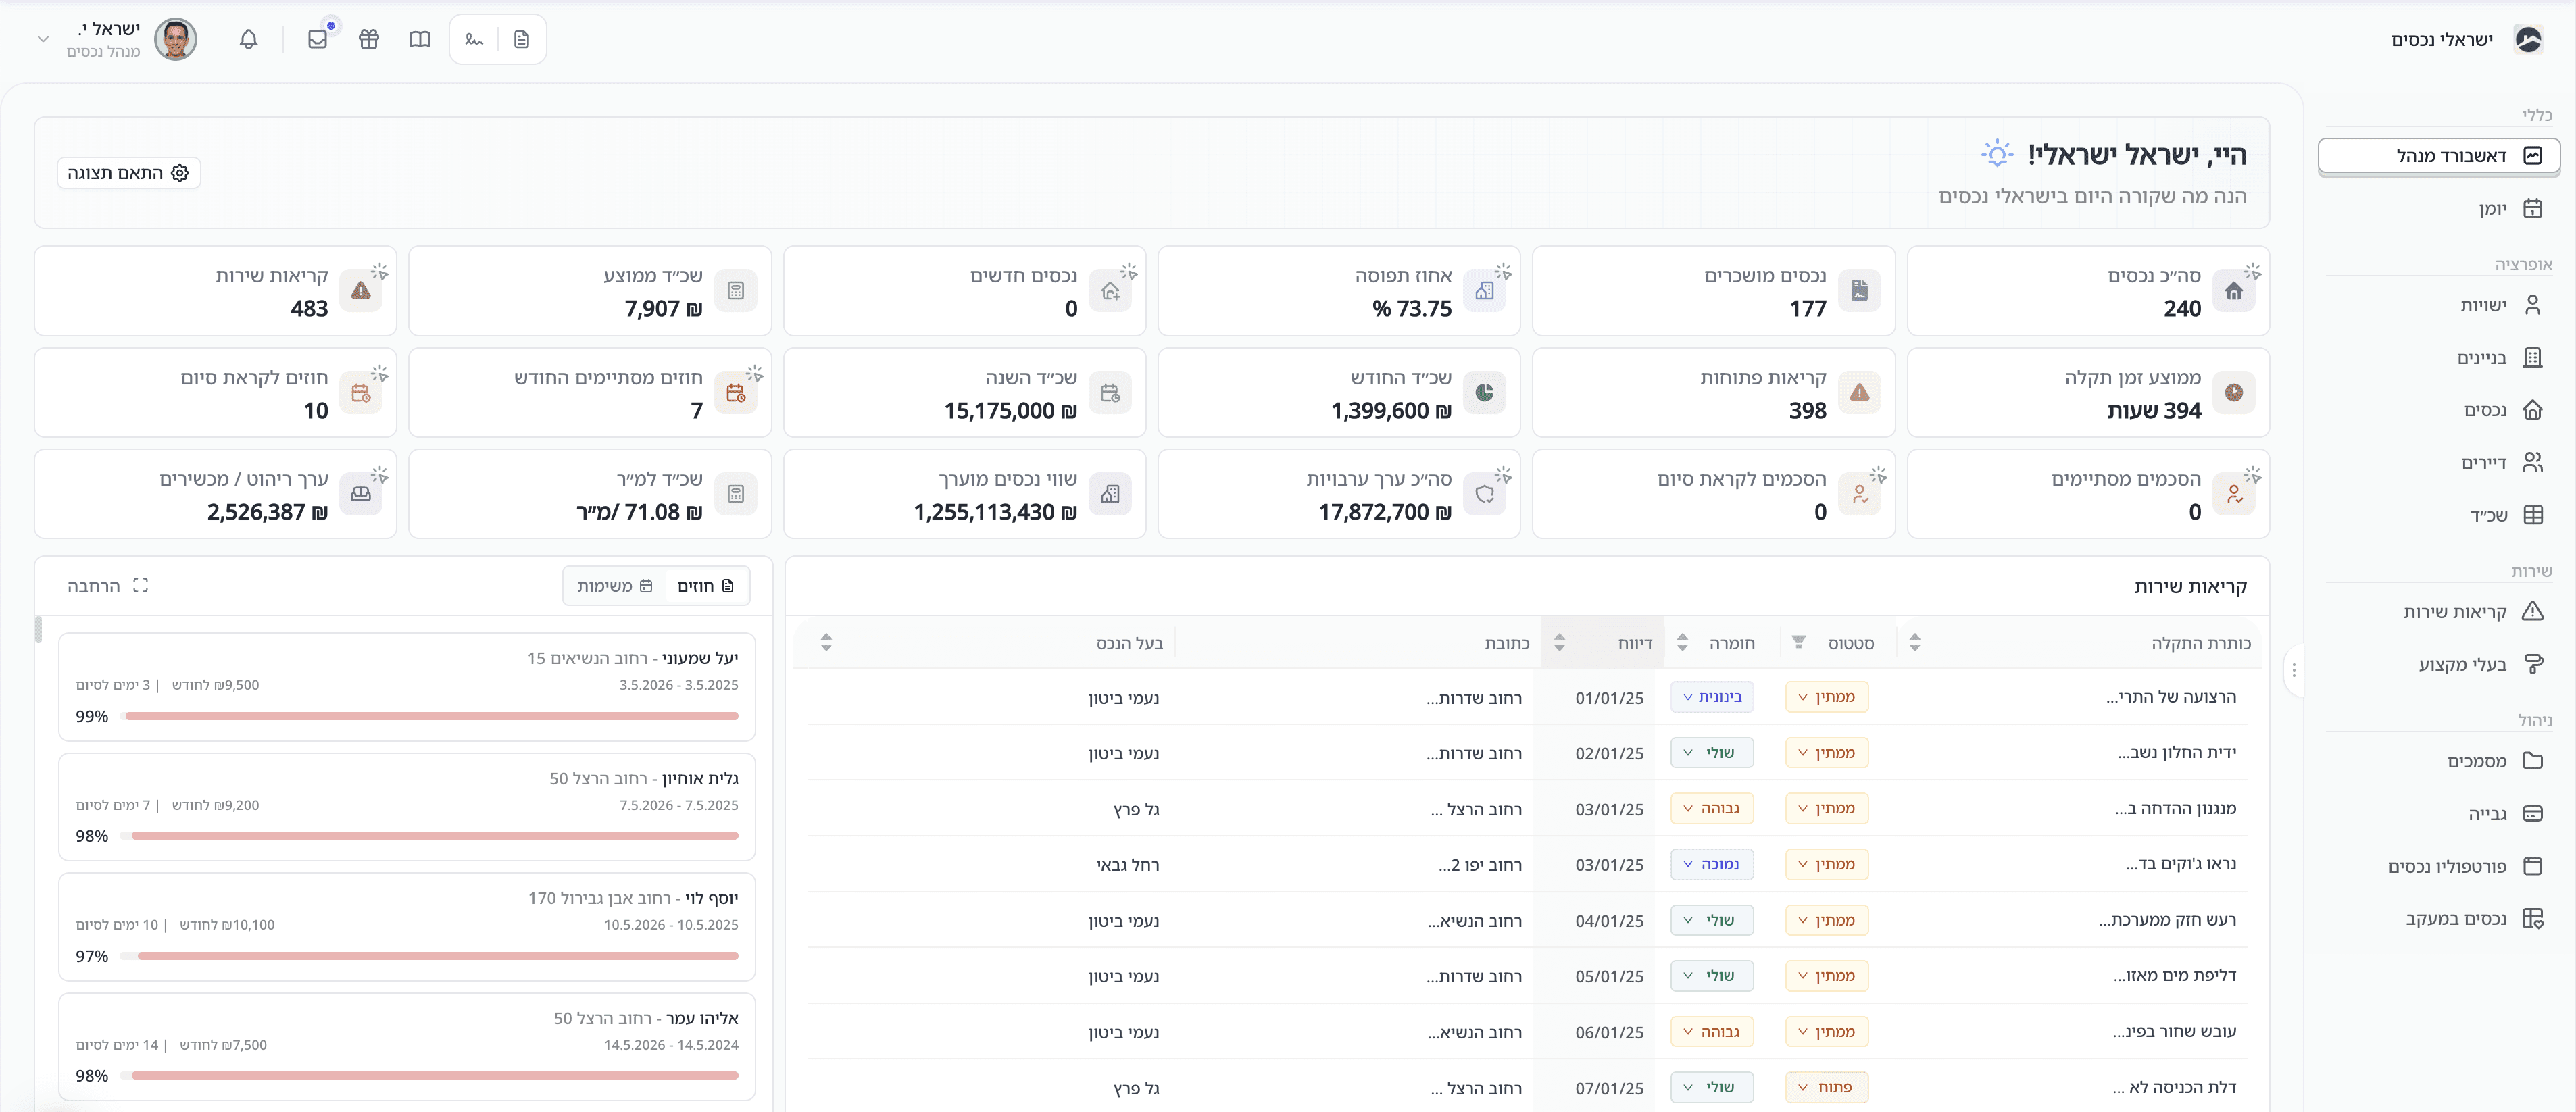
Task: Click the warning icon on קריאות פתוחות card
Action: [1859, 392]
